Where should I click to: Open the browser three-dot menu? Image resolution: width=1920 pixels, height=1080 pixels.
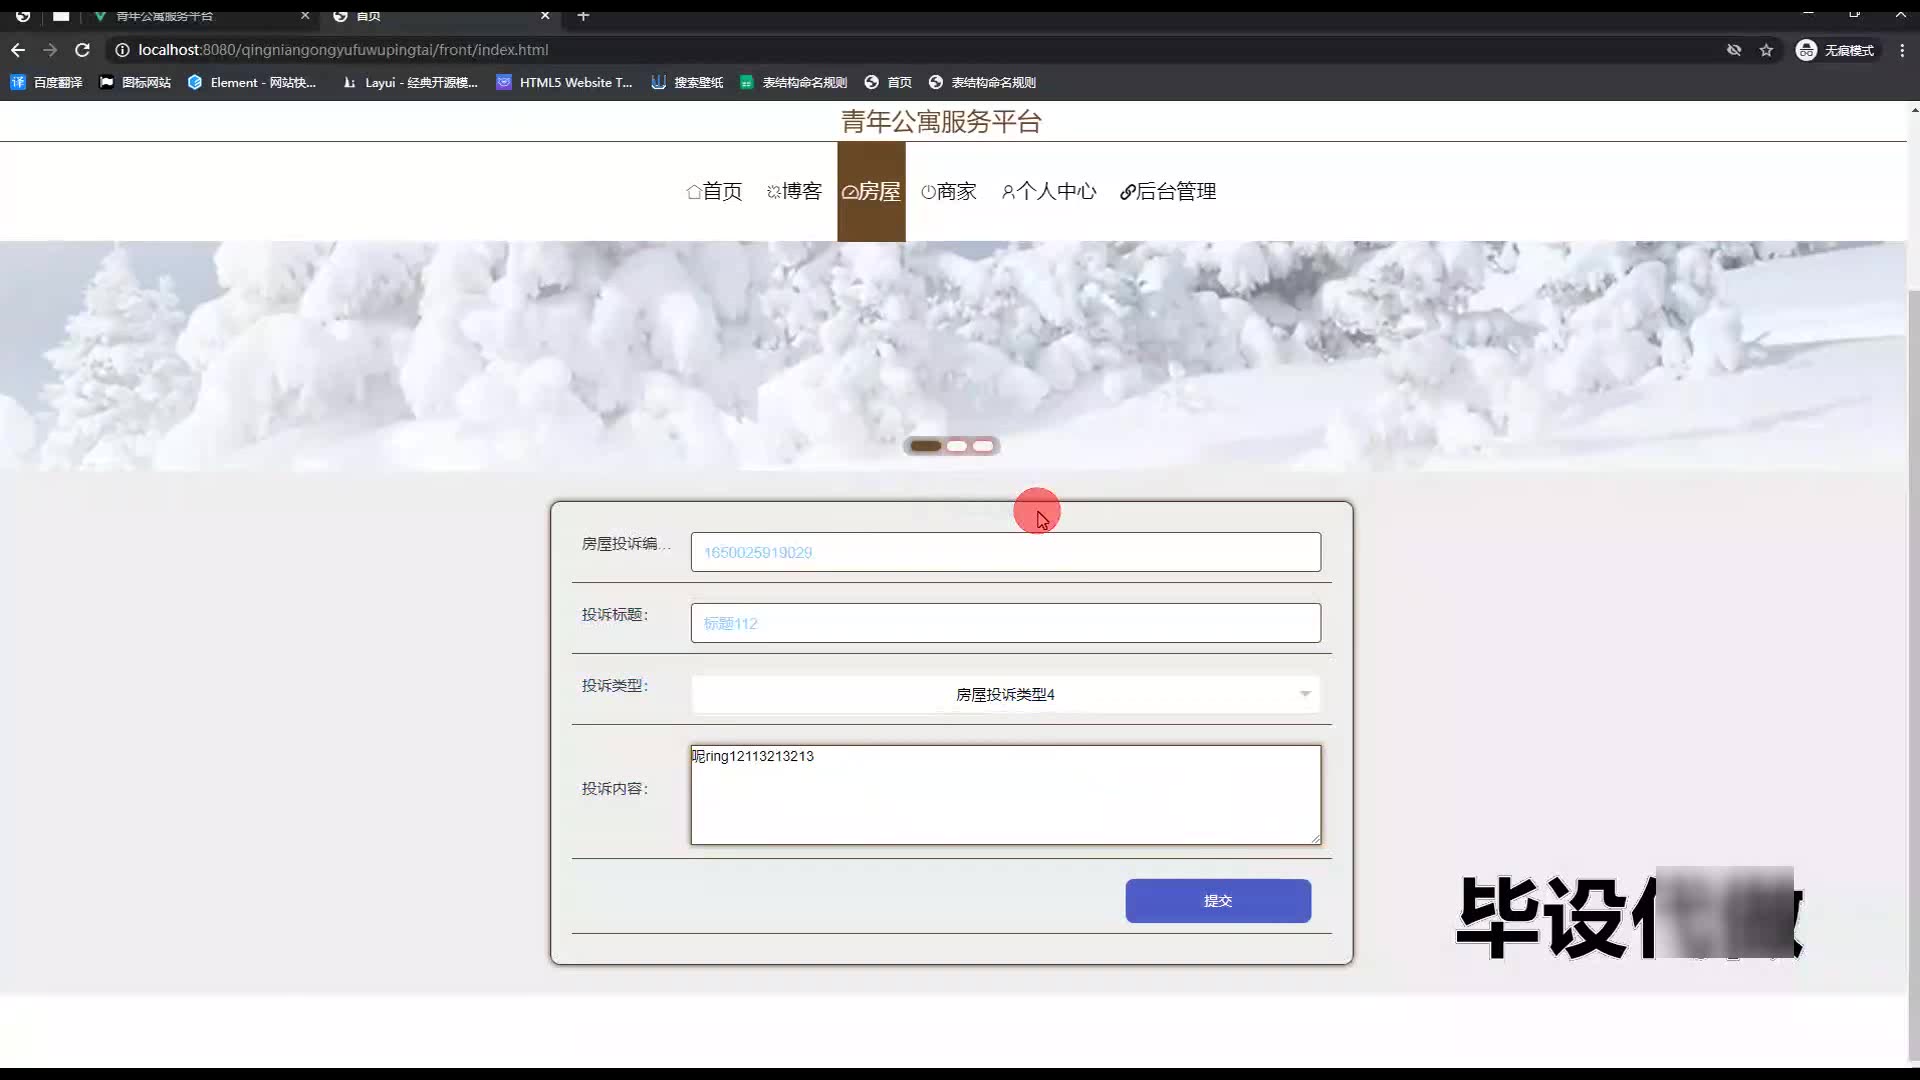[x=1902, y=50]
